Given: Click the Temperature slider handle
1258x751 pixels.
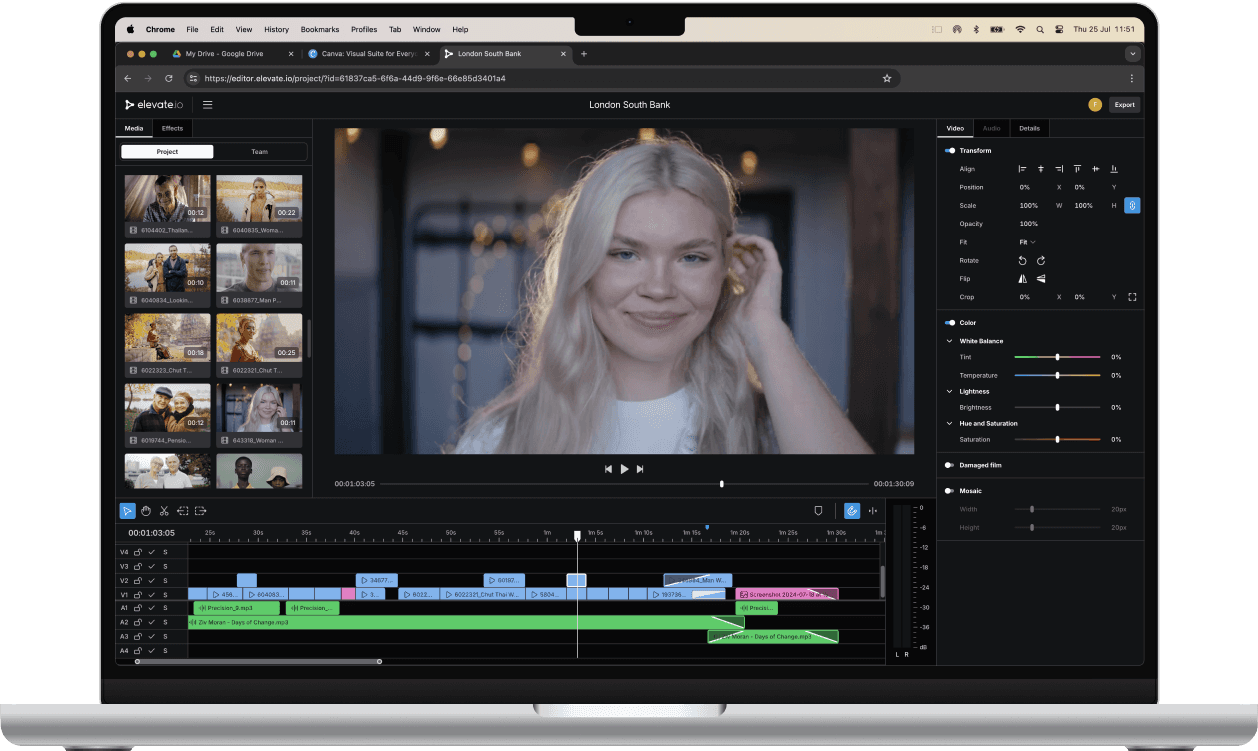Looking at the screenshot, I should (1057, 375).
